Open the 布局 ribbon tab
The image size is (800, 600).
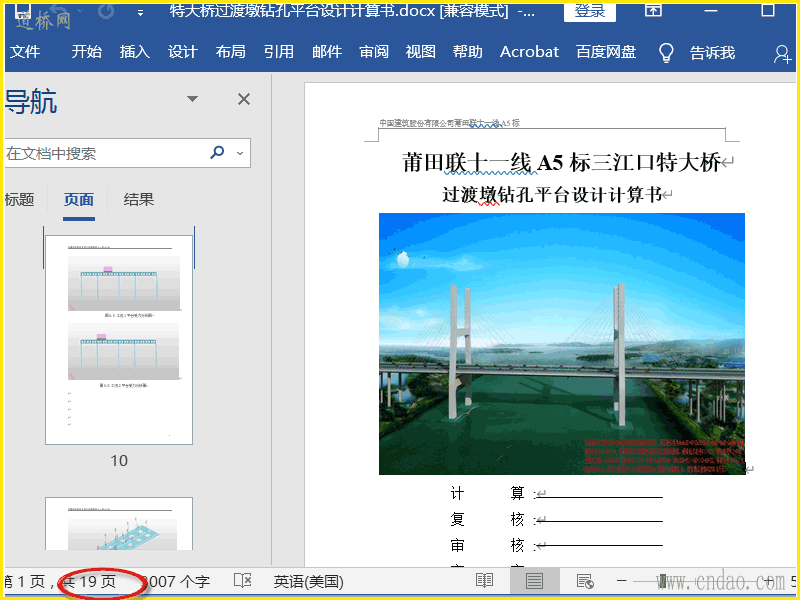[x=230, y=52]
